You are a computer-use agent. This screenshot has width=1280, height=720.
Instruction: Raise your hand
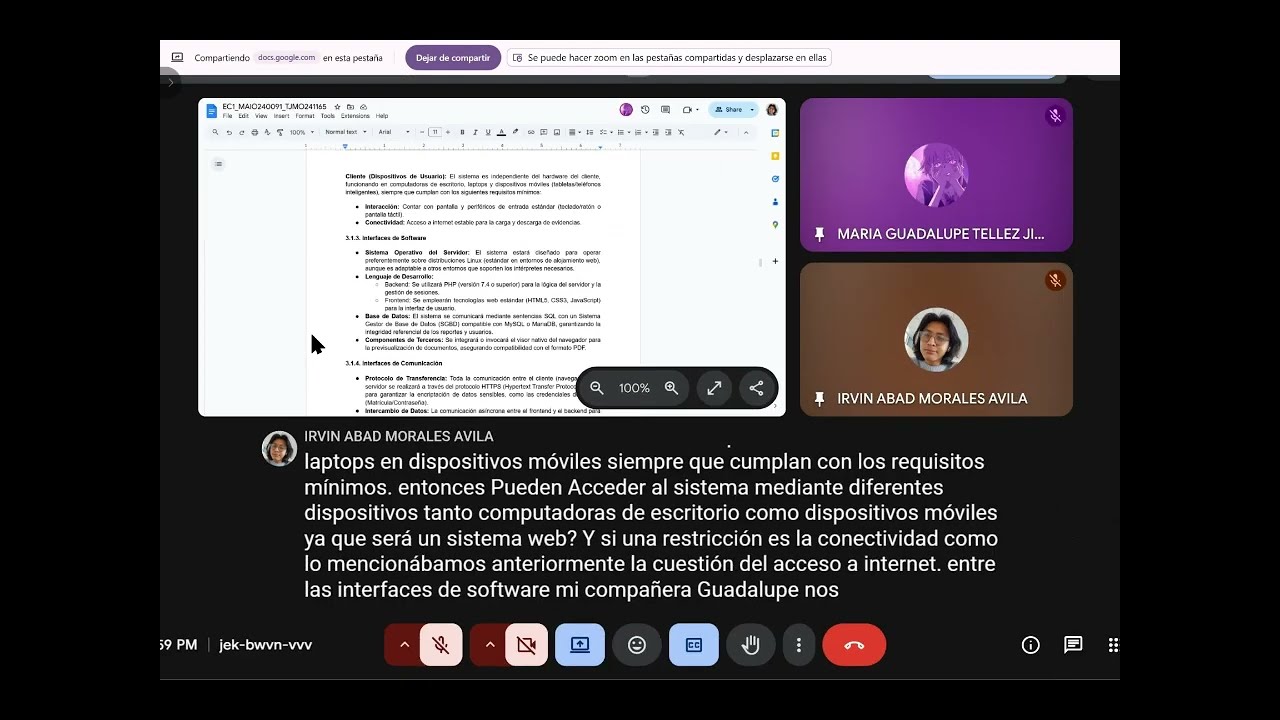[x=750, y=645]
